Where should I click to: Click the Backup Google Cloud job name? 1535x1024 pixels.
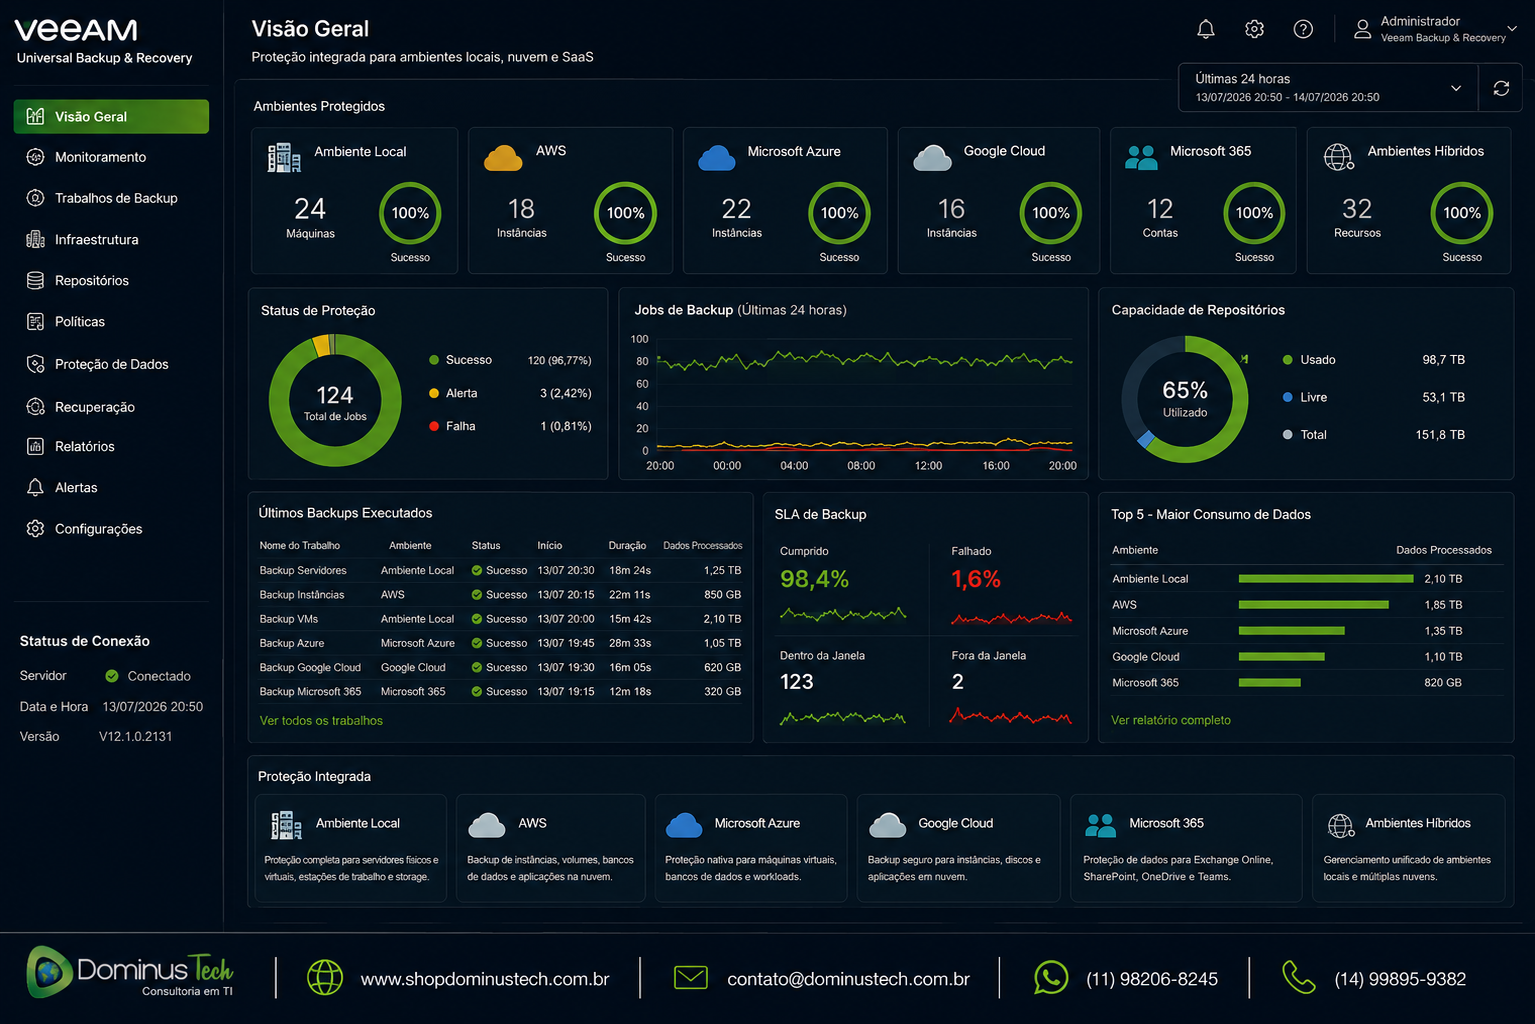[x=310, y=667]
